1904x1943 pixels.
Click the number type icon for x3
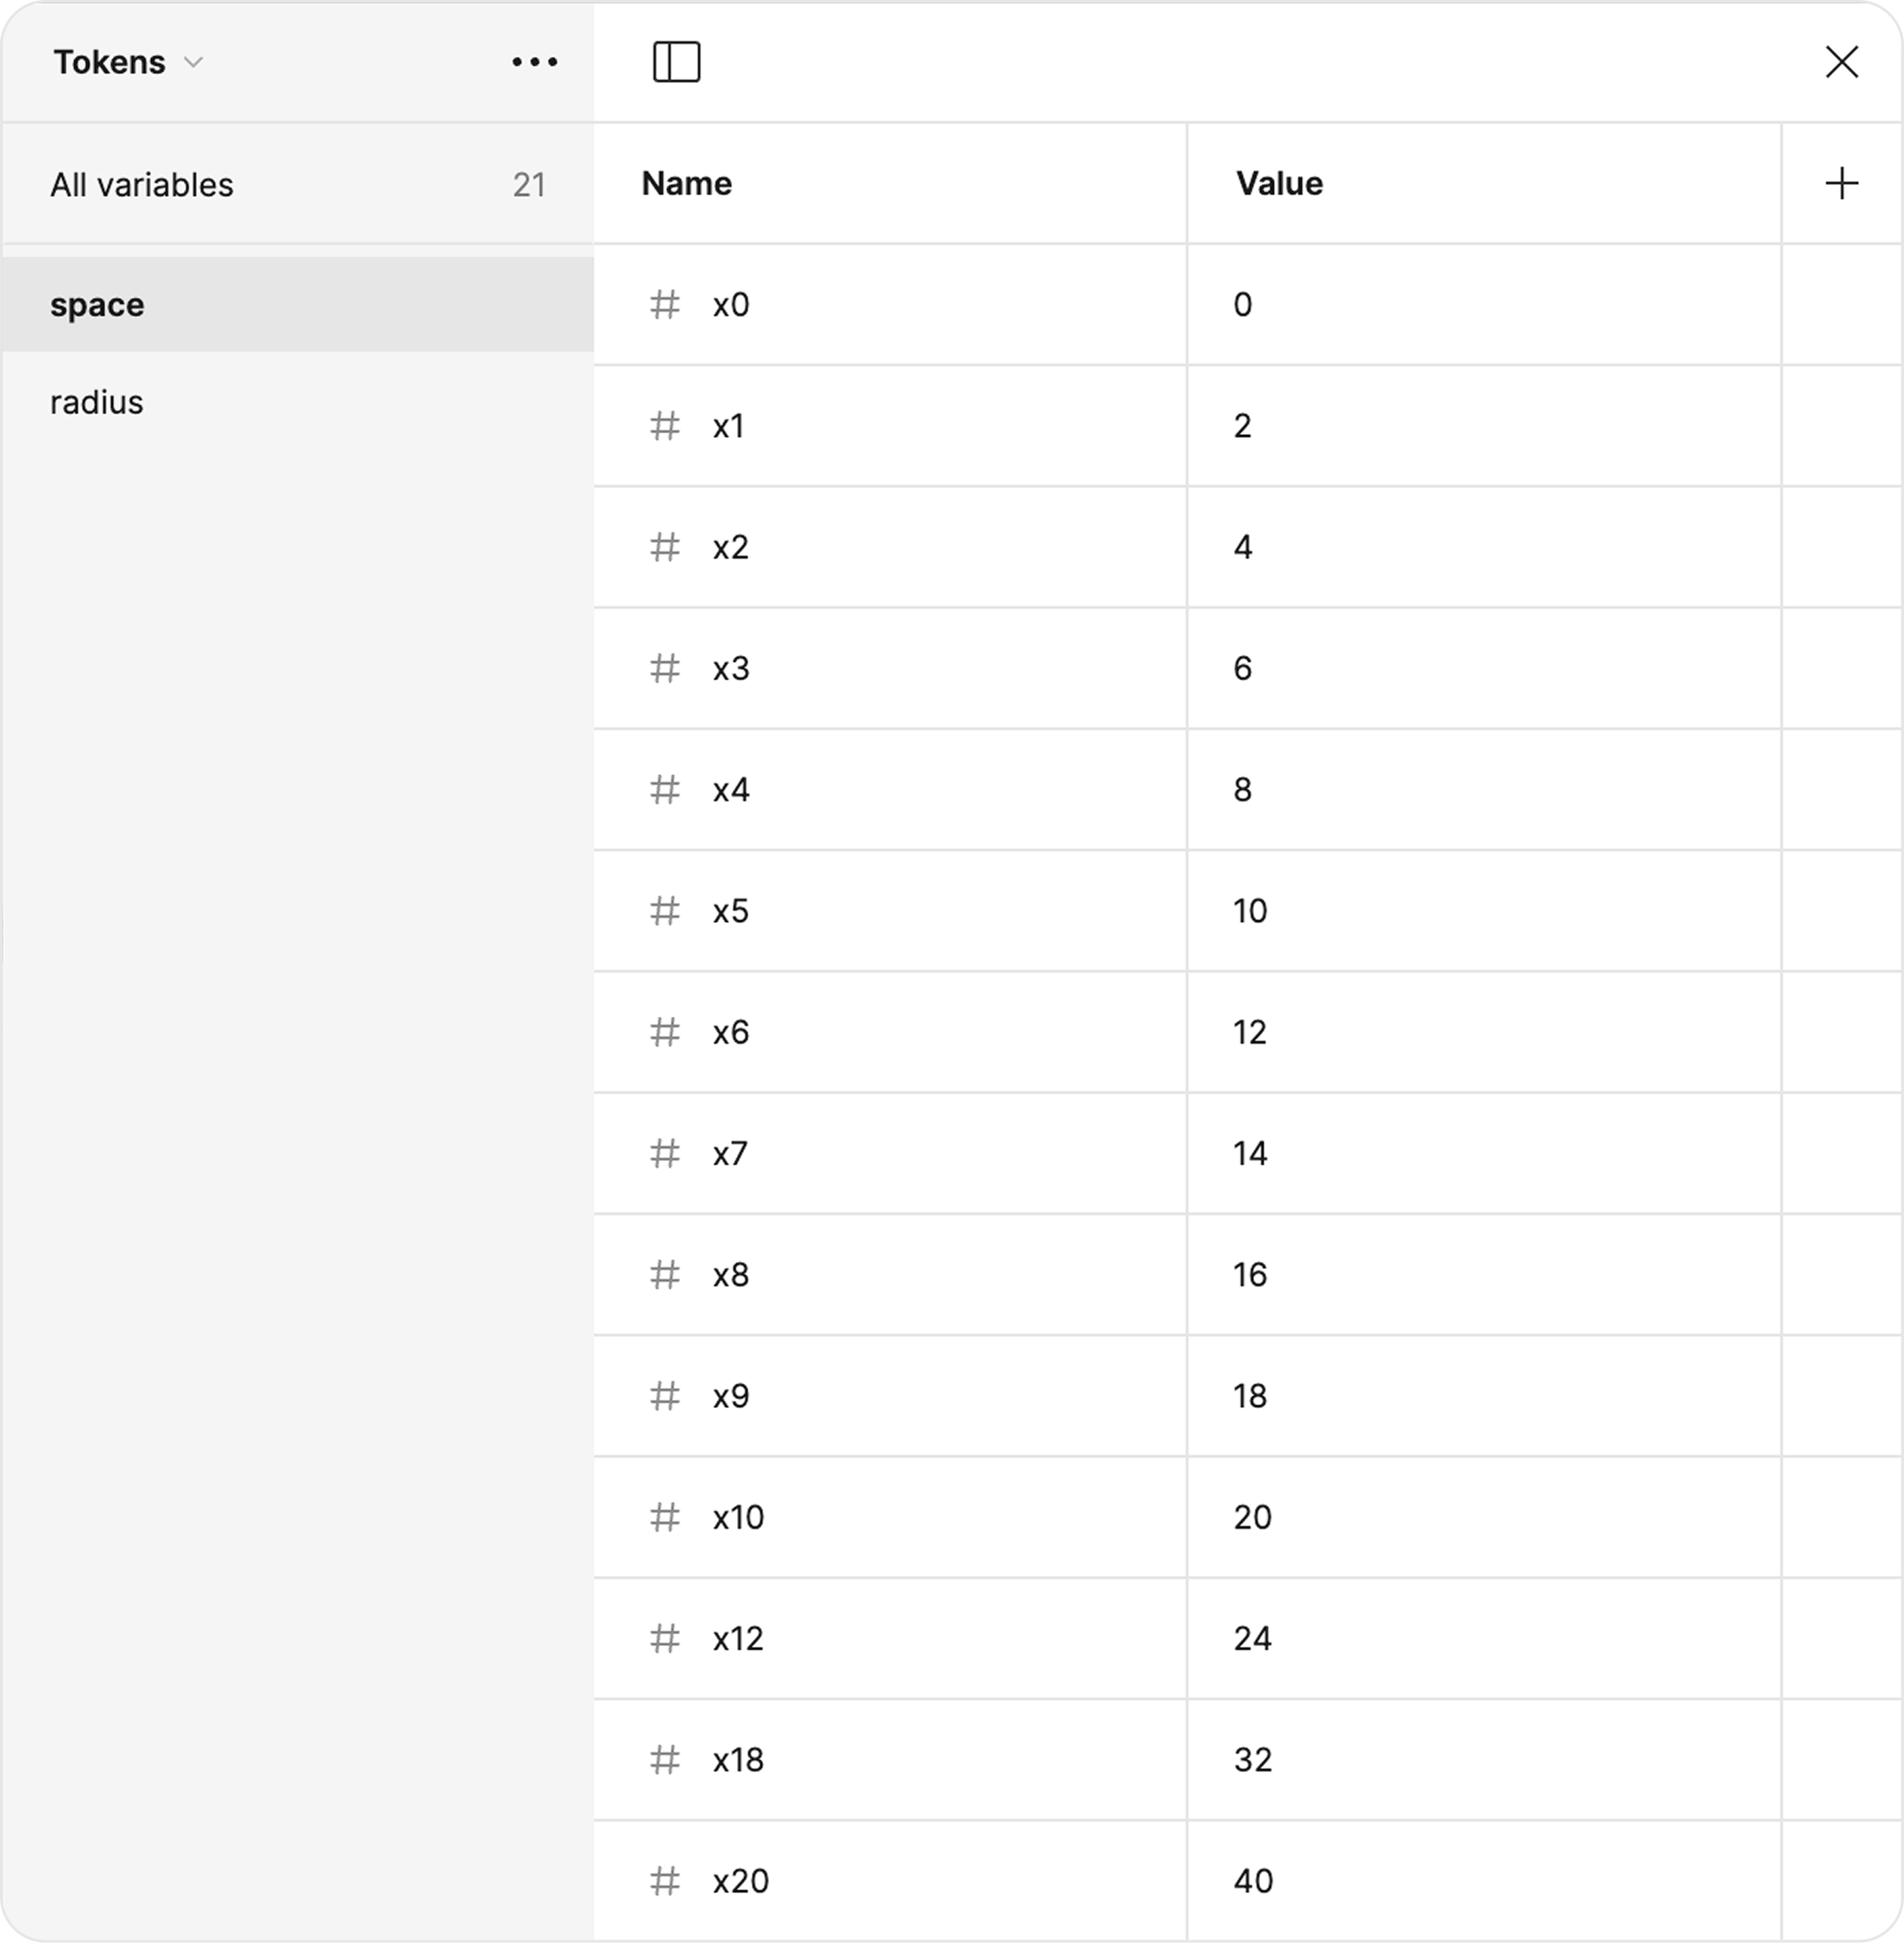(x=665, y=668)
